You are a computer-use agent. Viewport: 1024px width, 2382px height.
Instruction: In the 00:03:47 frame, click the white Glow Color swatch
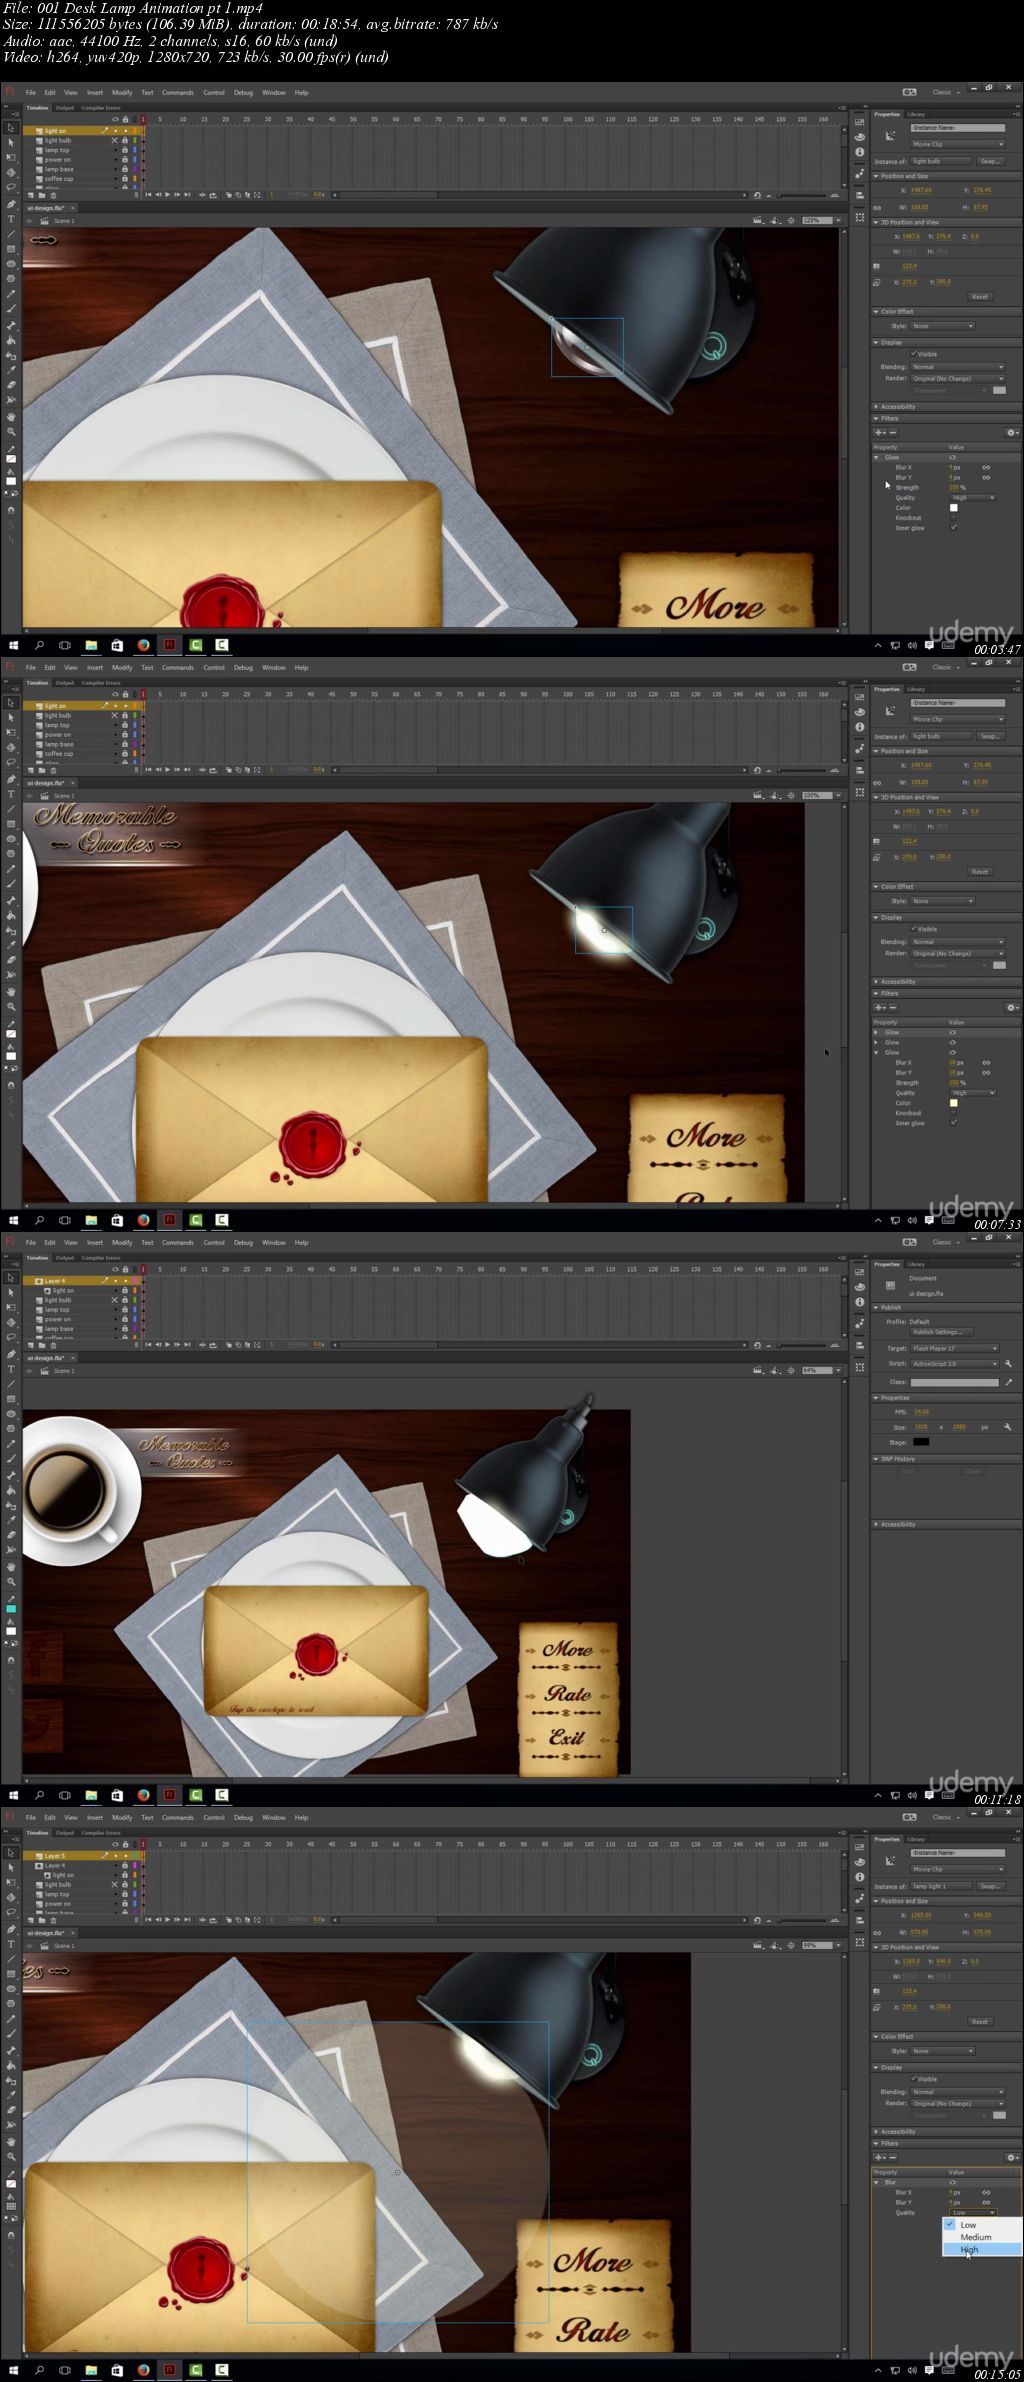point(953,508)
